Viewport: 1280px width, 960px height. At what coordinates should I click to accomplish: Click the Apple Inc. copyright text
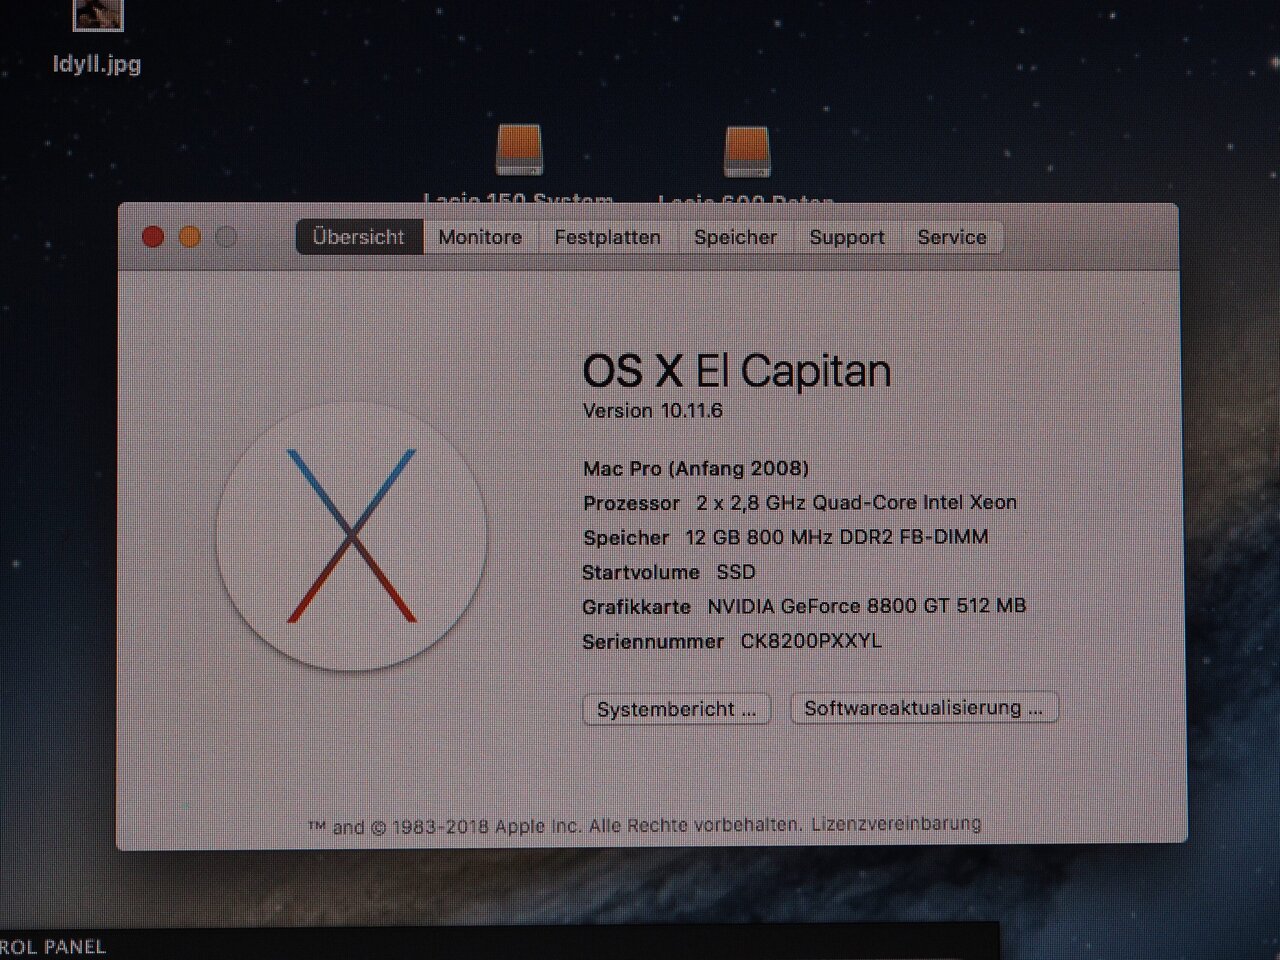click(555, 826)
